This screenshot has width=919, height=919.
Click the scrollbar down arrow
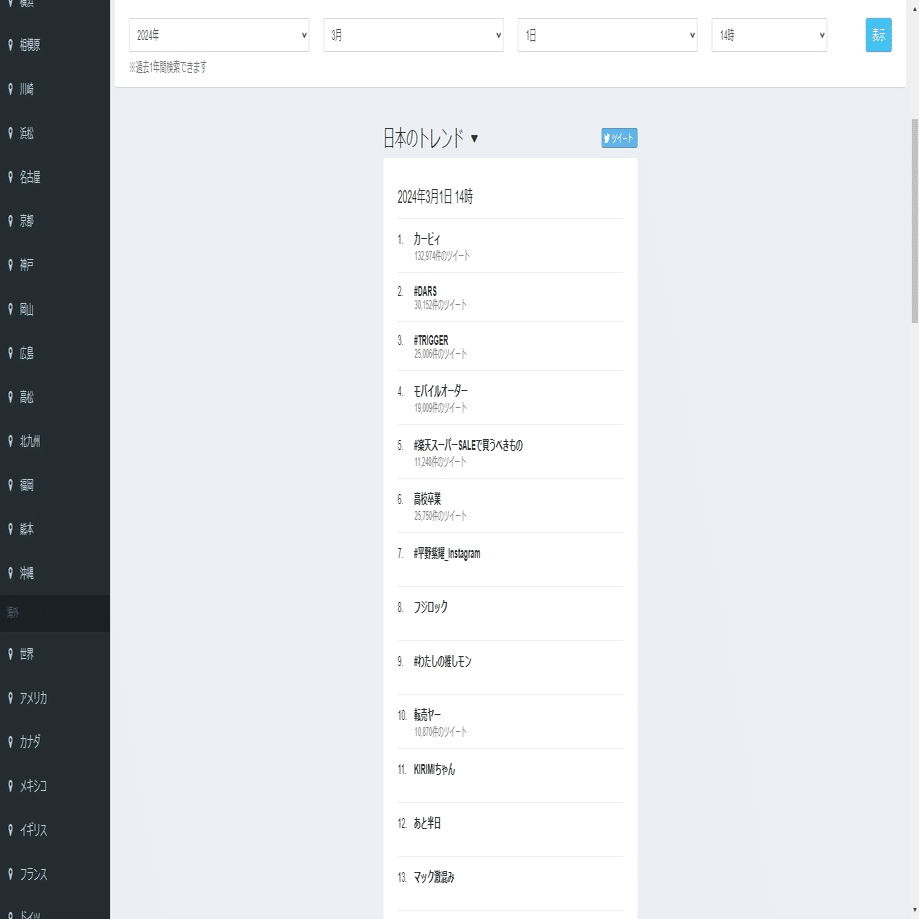(914, 910)
